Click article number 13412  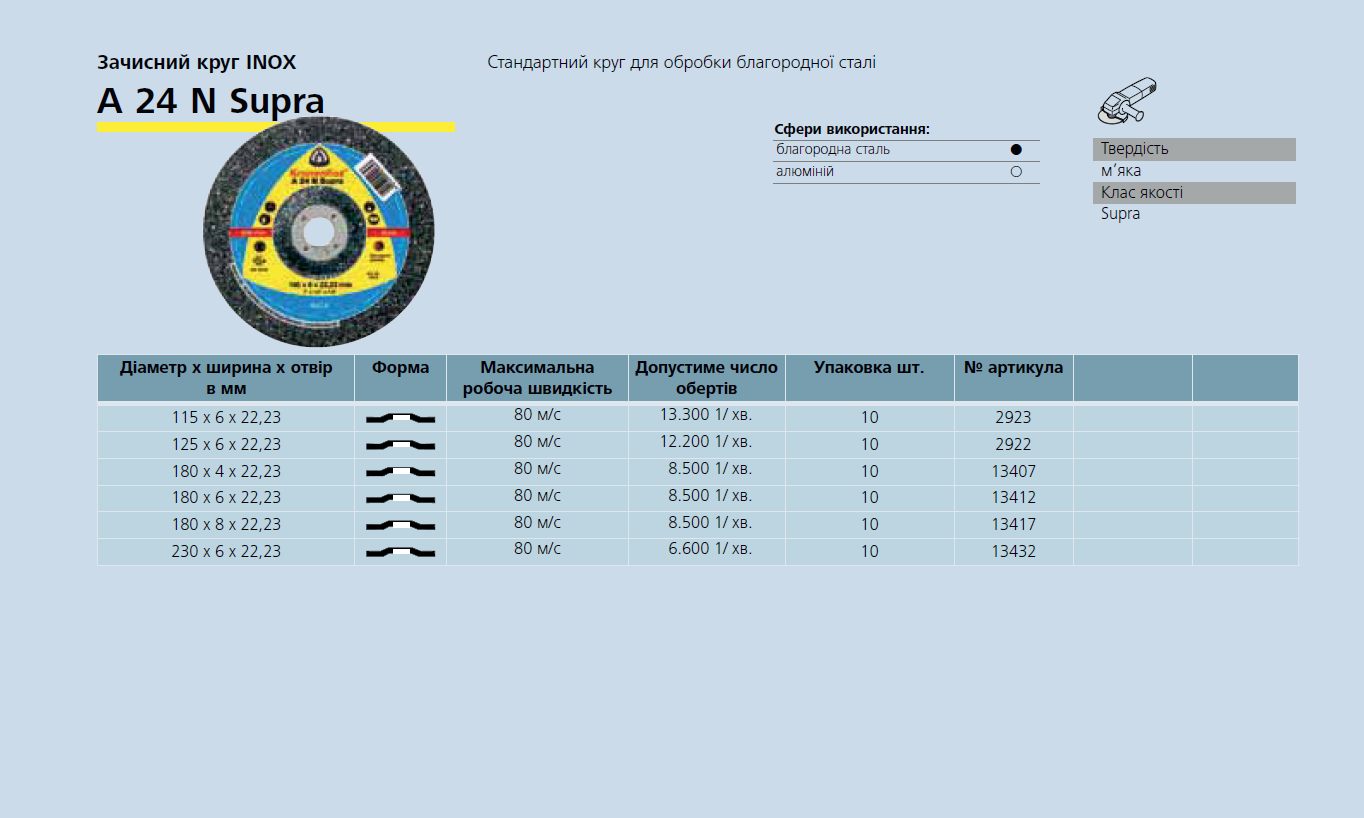click(1013, 498)
